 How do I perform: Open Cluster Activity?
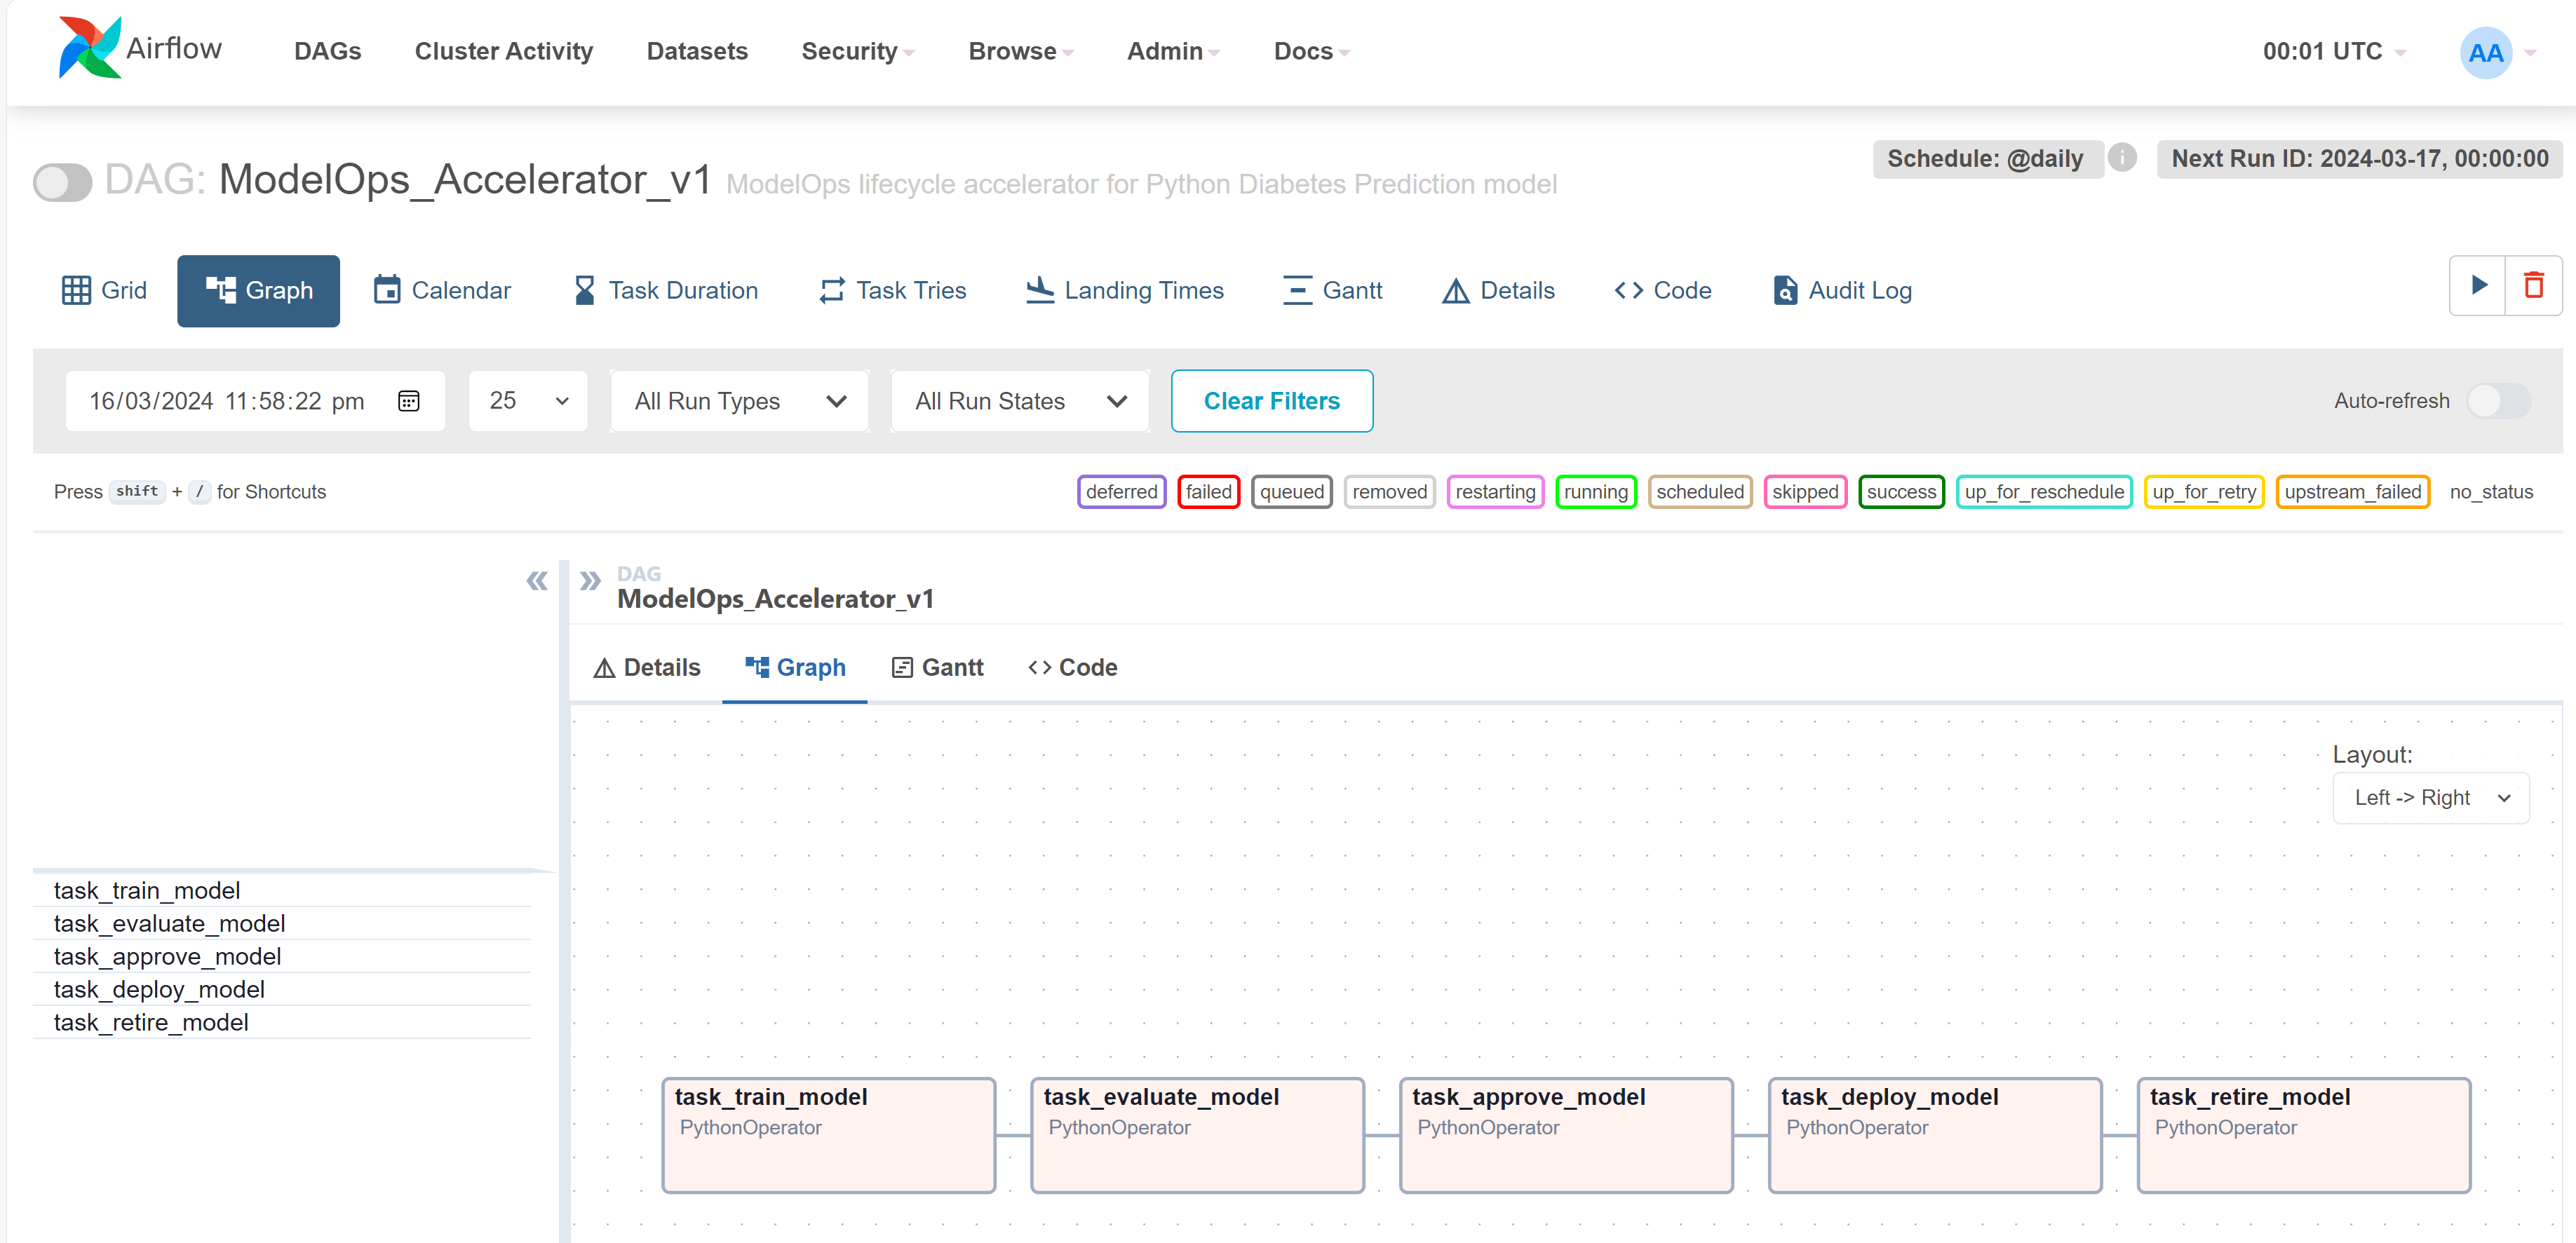(504, 51)
